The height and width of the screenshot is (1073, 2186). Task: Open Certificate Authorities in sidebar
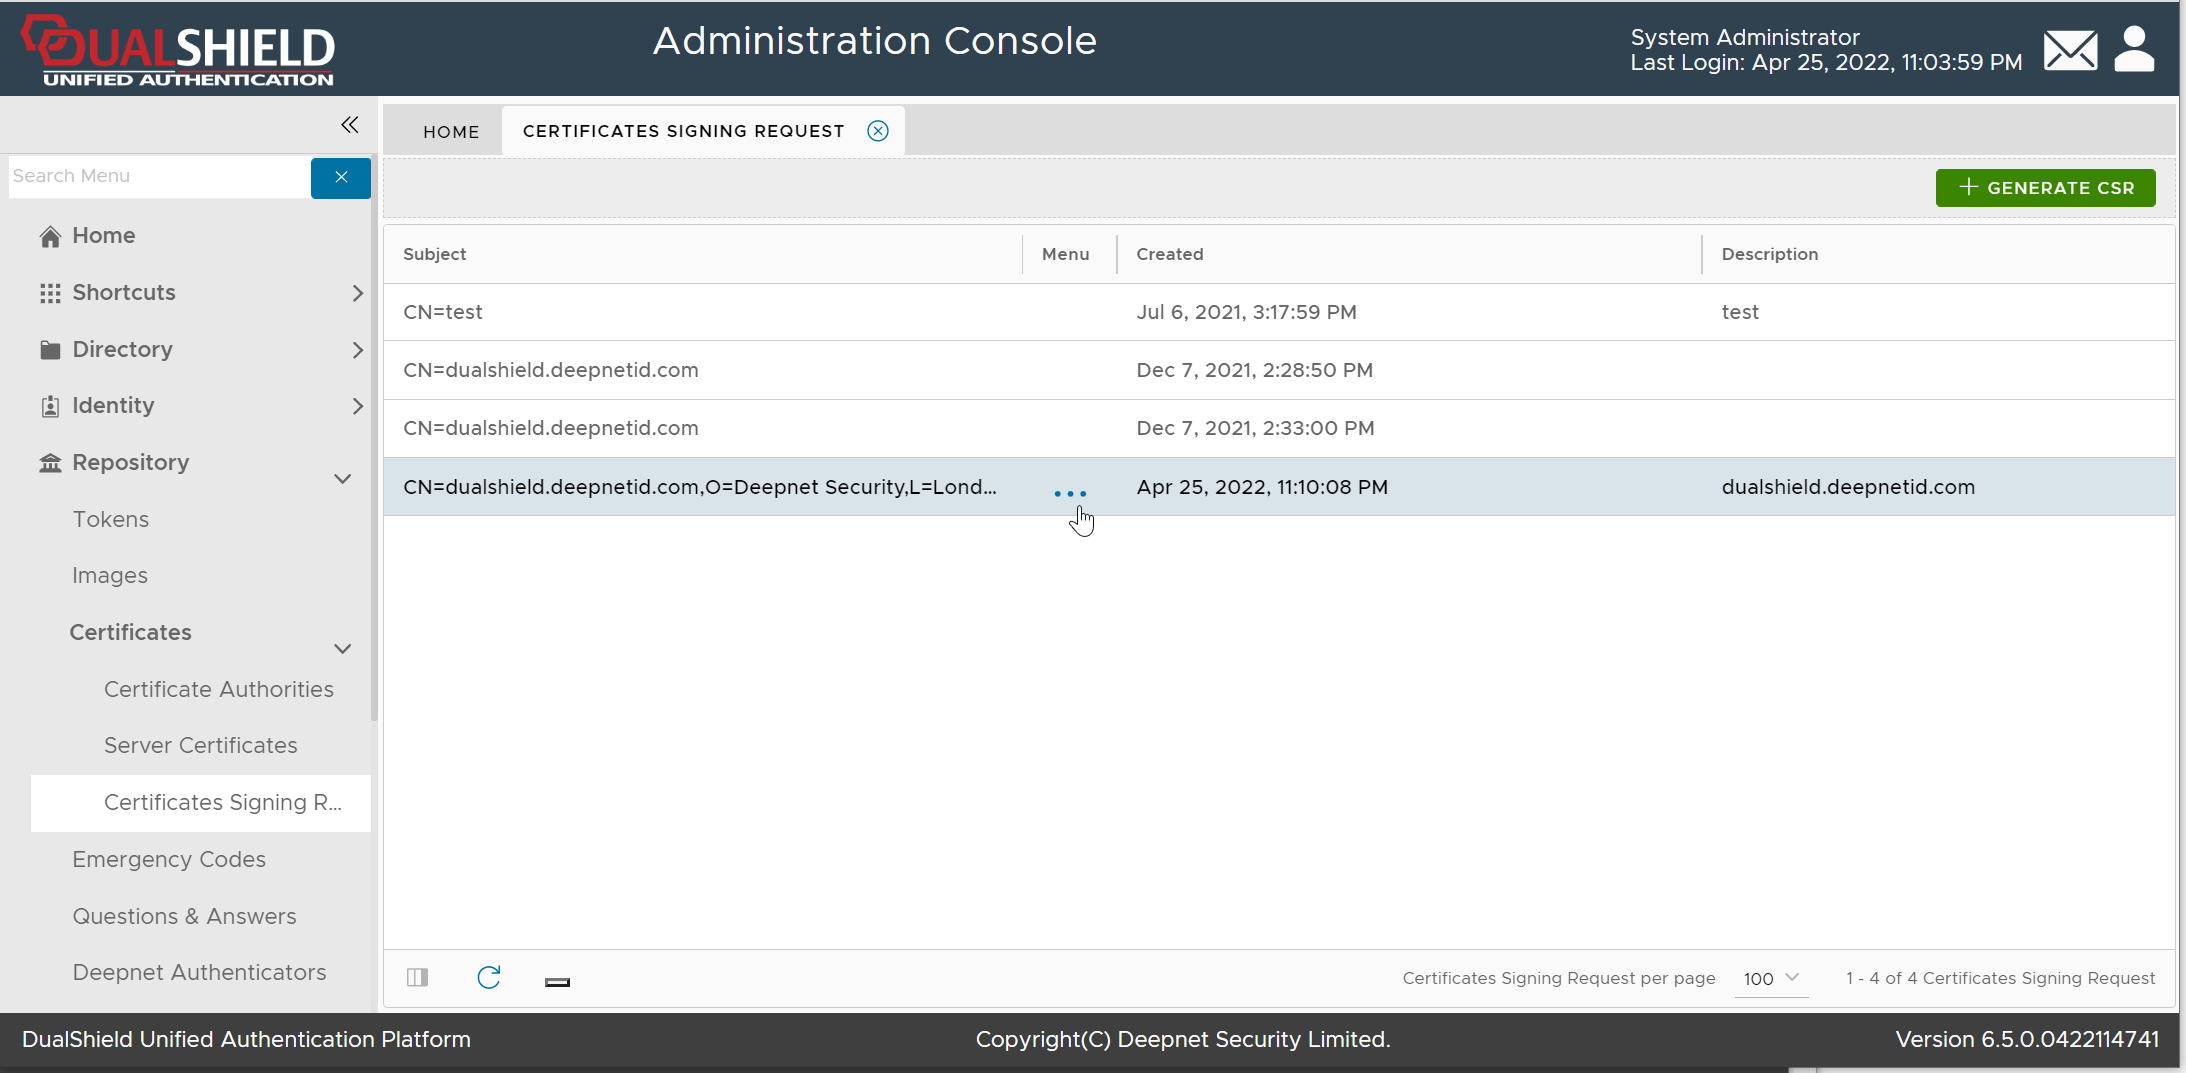pos(218,689)
